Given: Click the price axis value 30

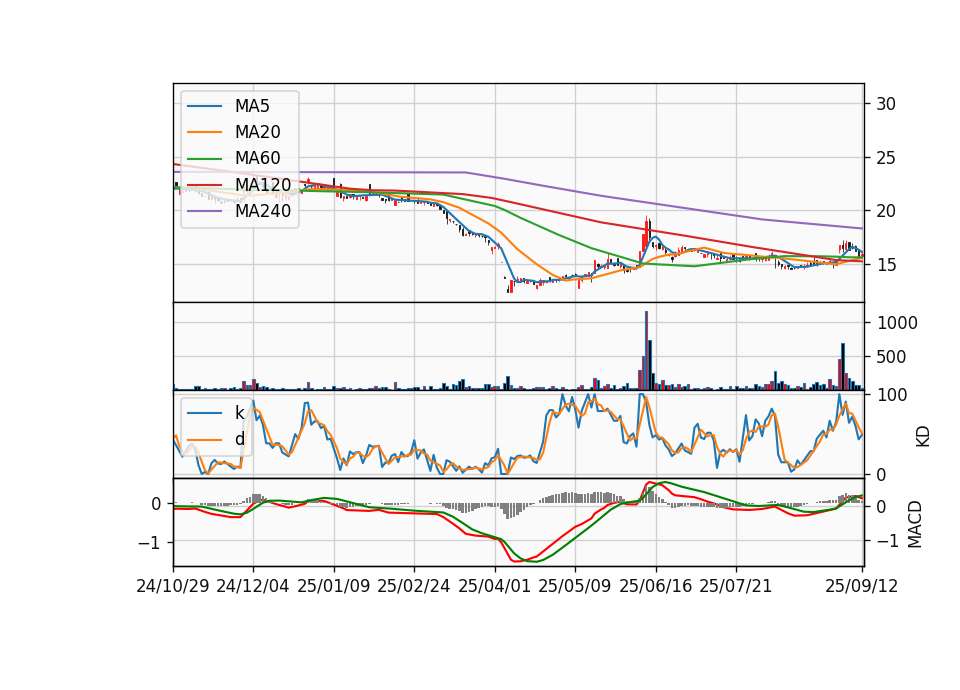Looking at the screenshot, I should (886, 104).
